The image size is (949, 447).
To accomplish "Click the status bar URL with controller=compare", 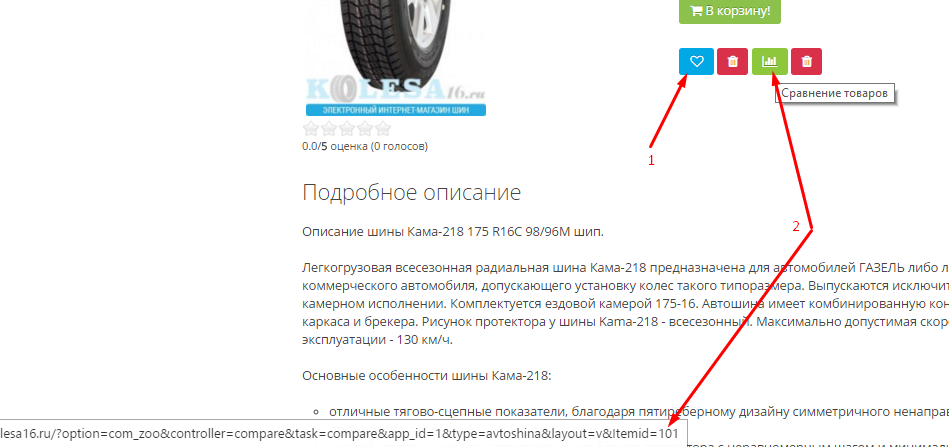I will [x=343, y=433].
